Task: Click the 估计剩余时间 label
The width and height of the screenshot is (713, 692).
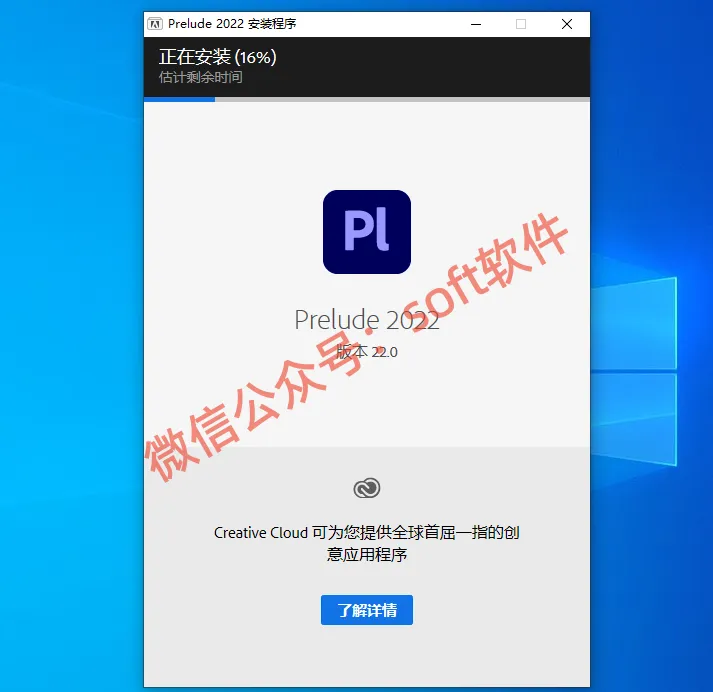Action: [x=201, y=77]
